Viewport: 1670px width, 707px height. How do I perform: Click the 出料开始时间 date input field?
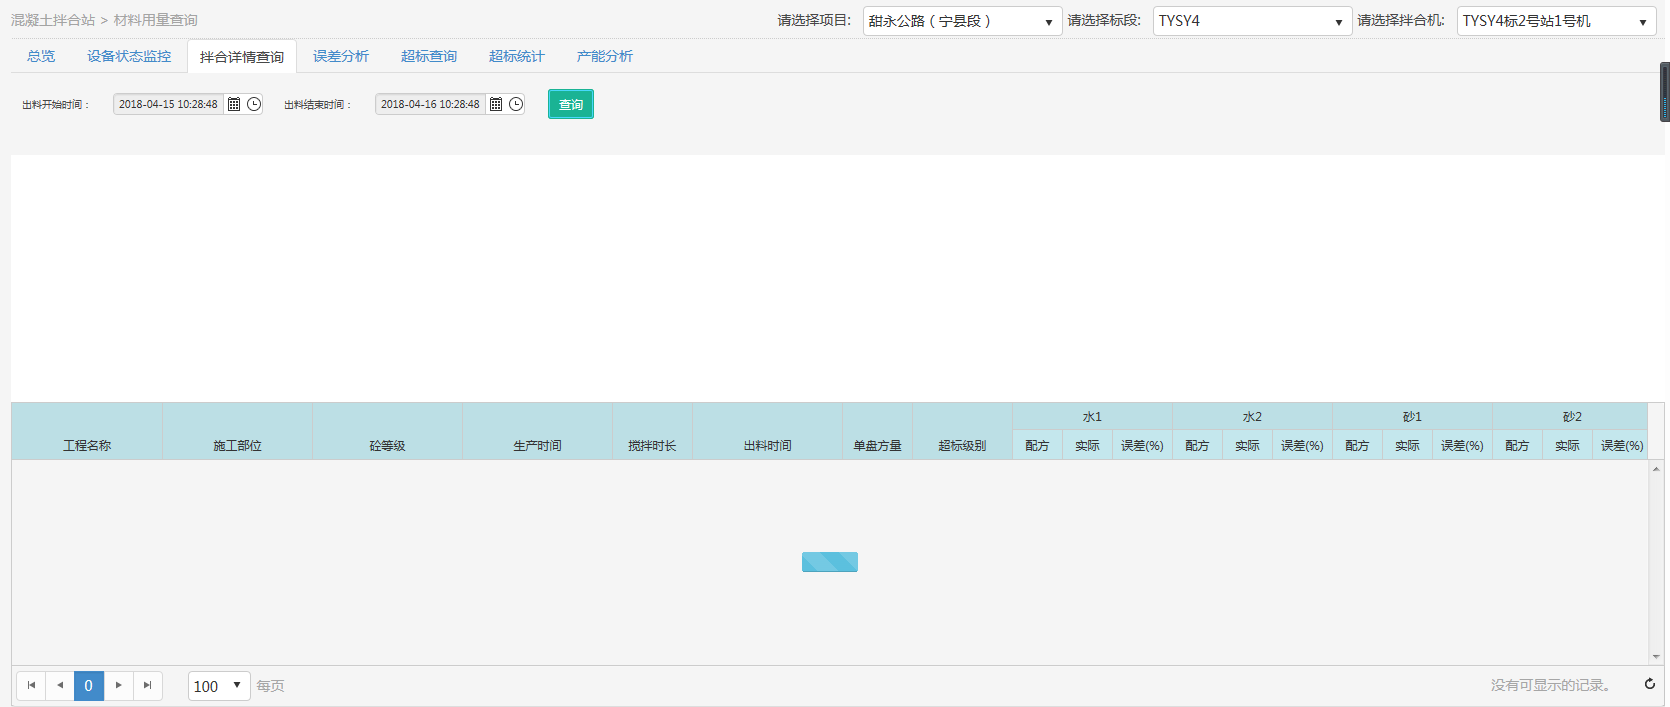click(x=168, y=104)
